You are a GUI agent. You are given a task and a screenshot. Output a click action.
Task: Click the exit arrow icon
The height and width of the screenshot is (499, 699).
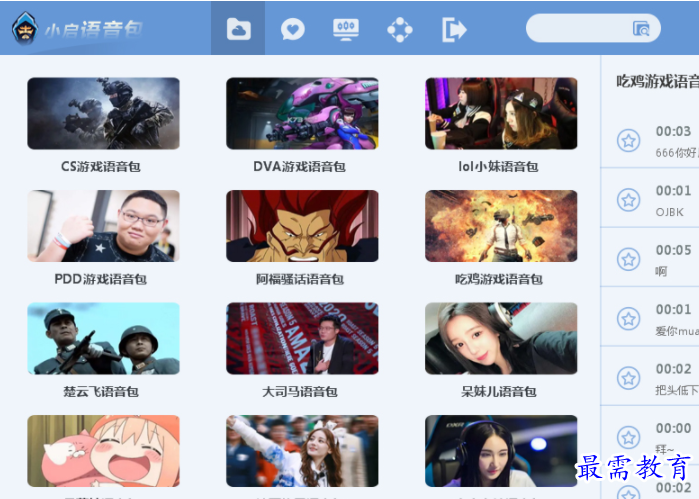click(454, 29)
